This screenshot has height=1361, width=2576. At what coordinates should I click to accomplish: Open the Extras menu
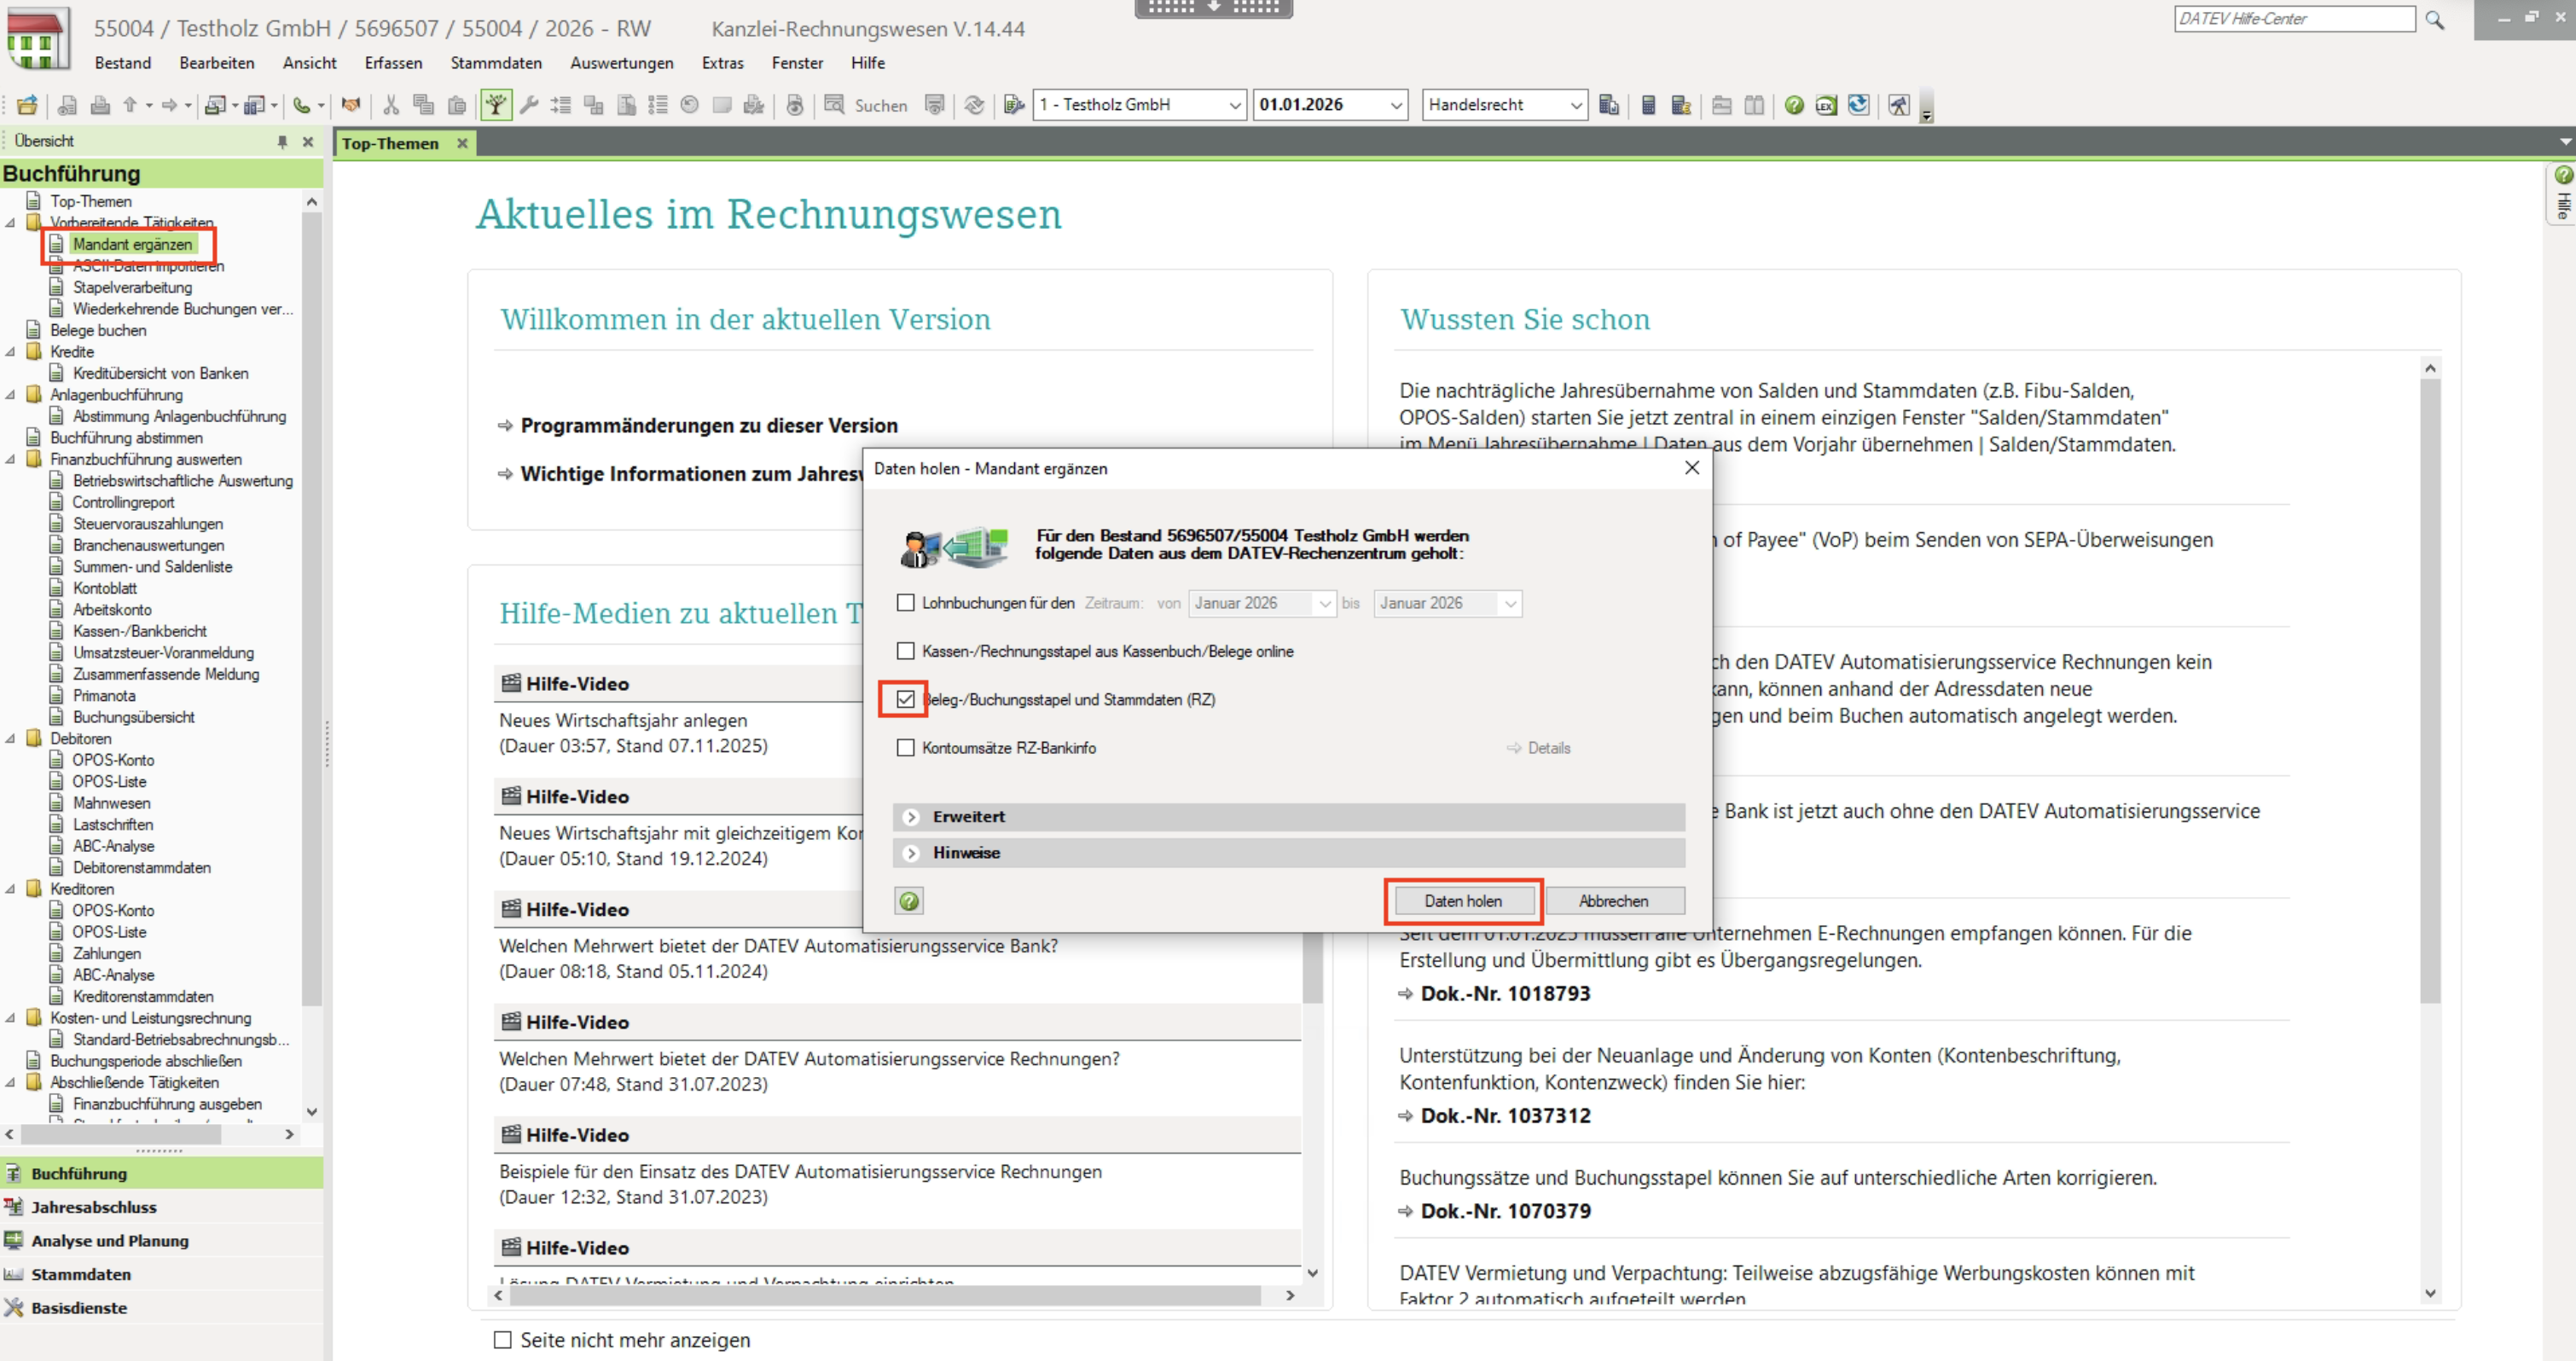[x=722, y=63]
